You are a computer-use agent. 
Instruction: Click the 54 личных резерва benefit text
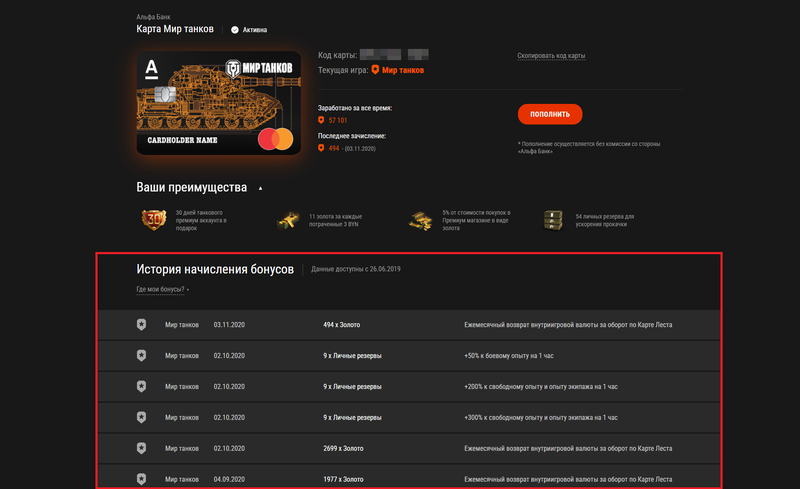pyautogui.click(x=605, y=220)
